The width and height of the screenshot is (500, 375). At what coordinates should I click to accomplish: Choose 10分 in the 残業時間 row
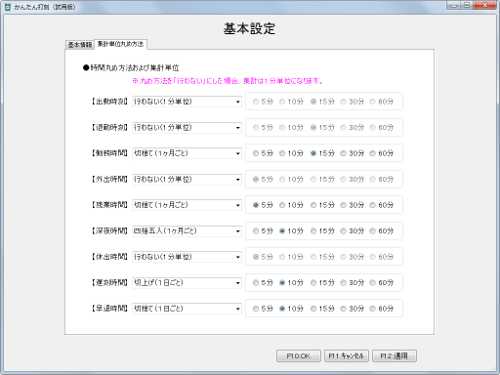(291, 205)
